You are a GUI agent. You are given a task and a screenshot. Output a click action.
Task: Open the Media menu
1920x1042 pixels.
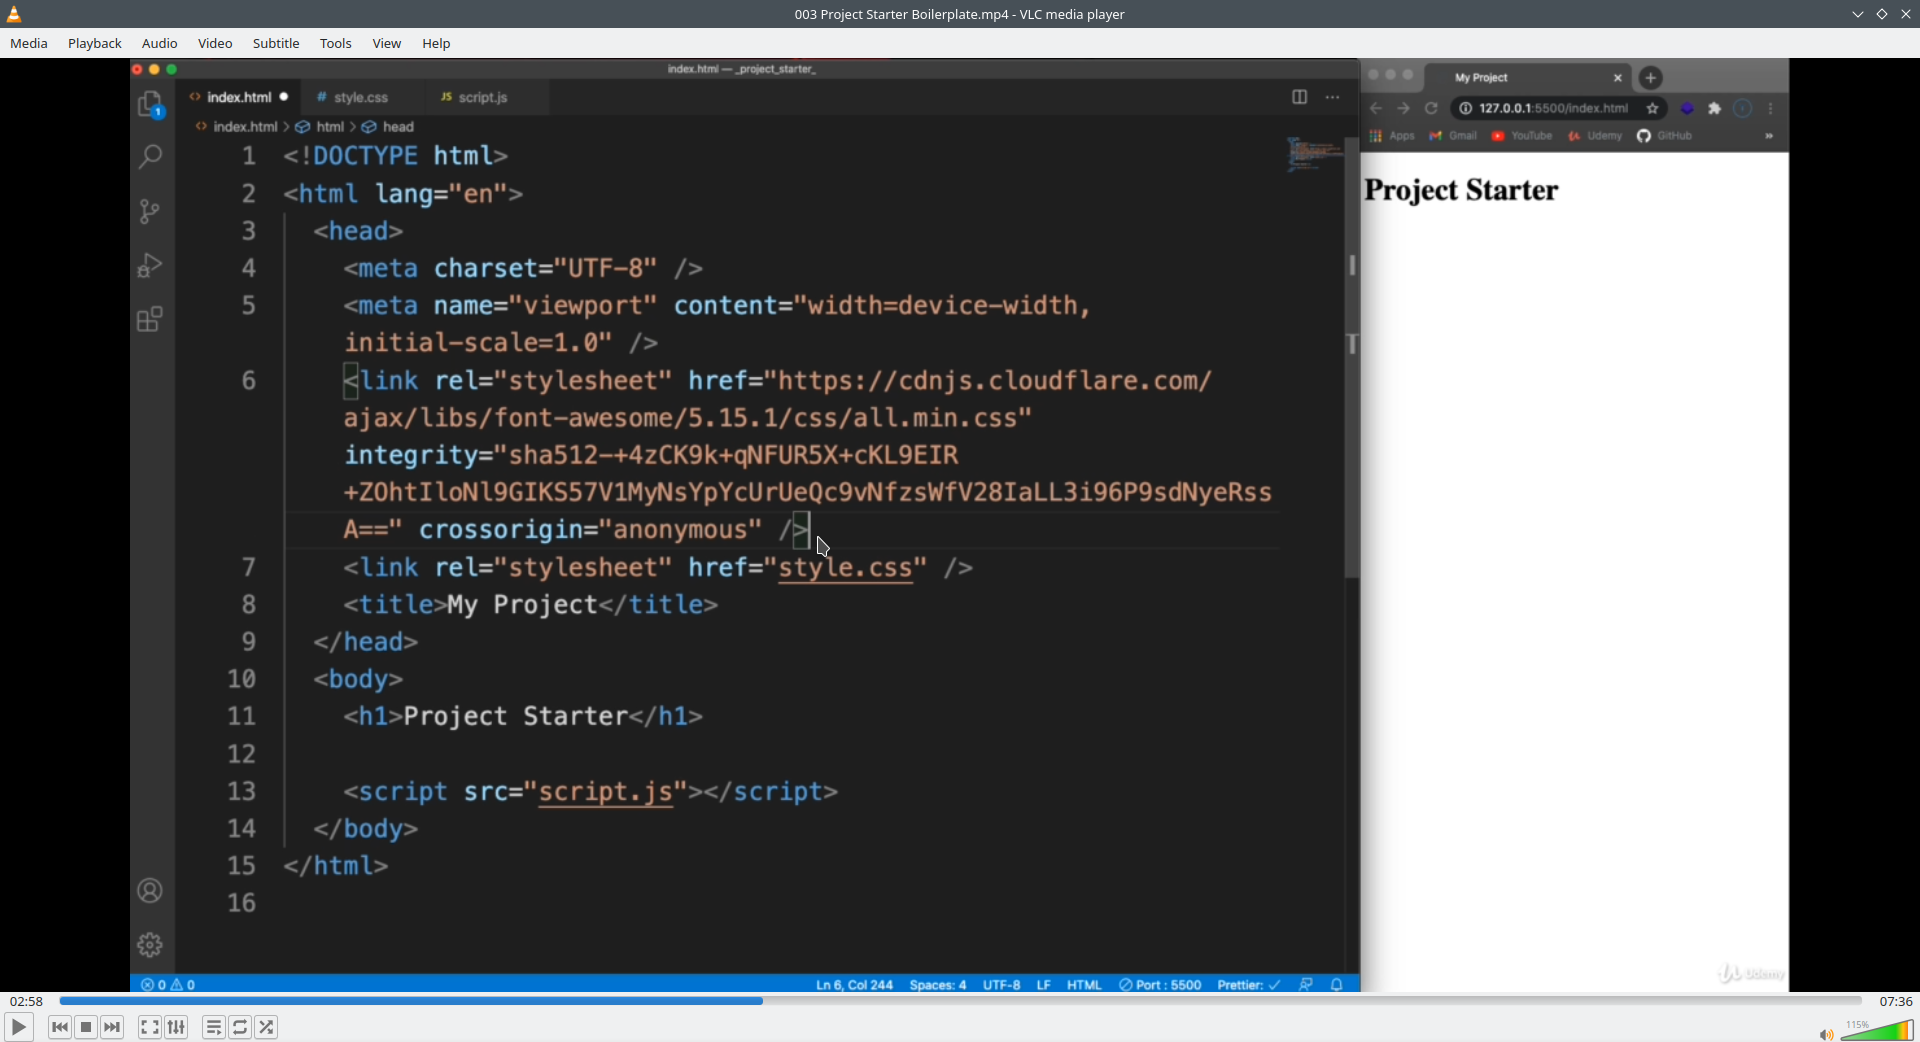tap(29, 43)
